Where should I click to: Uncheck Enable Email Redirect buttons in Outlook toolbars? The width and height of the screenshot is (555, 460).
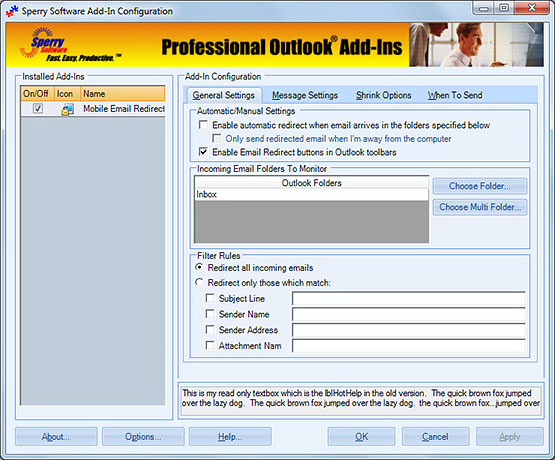(203, 152)
